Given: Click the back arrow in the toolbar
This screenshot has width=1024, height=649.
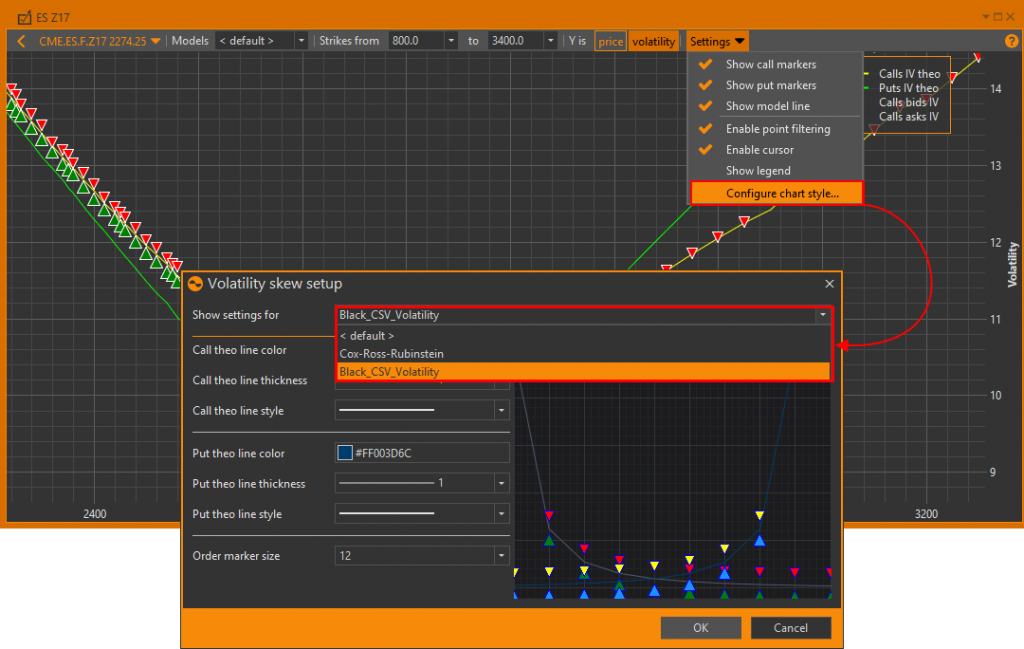Looking at the screenshot, I should tap(22, 41).
